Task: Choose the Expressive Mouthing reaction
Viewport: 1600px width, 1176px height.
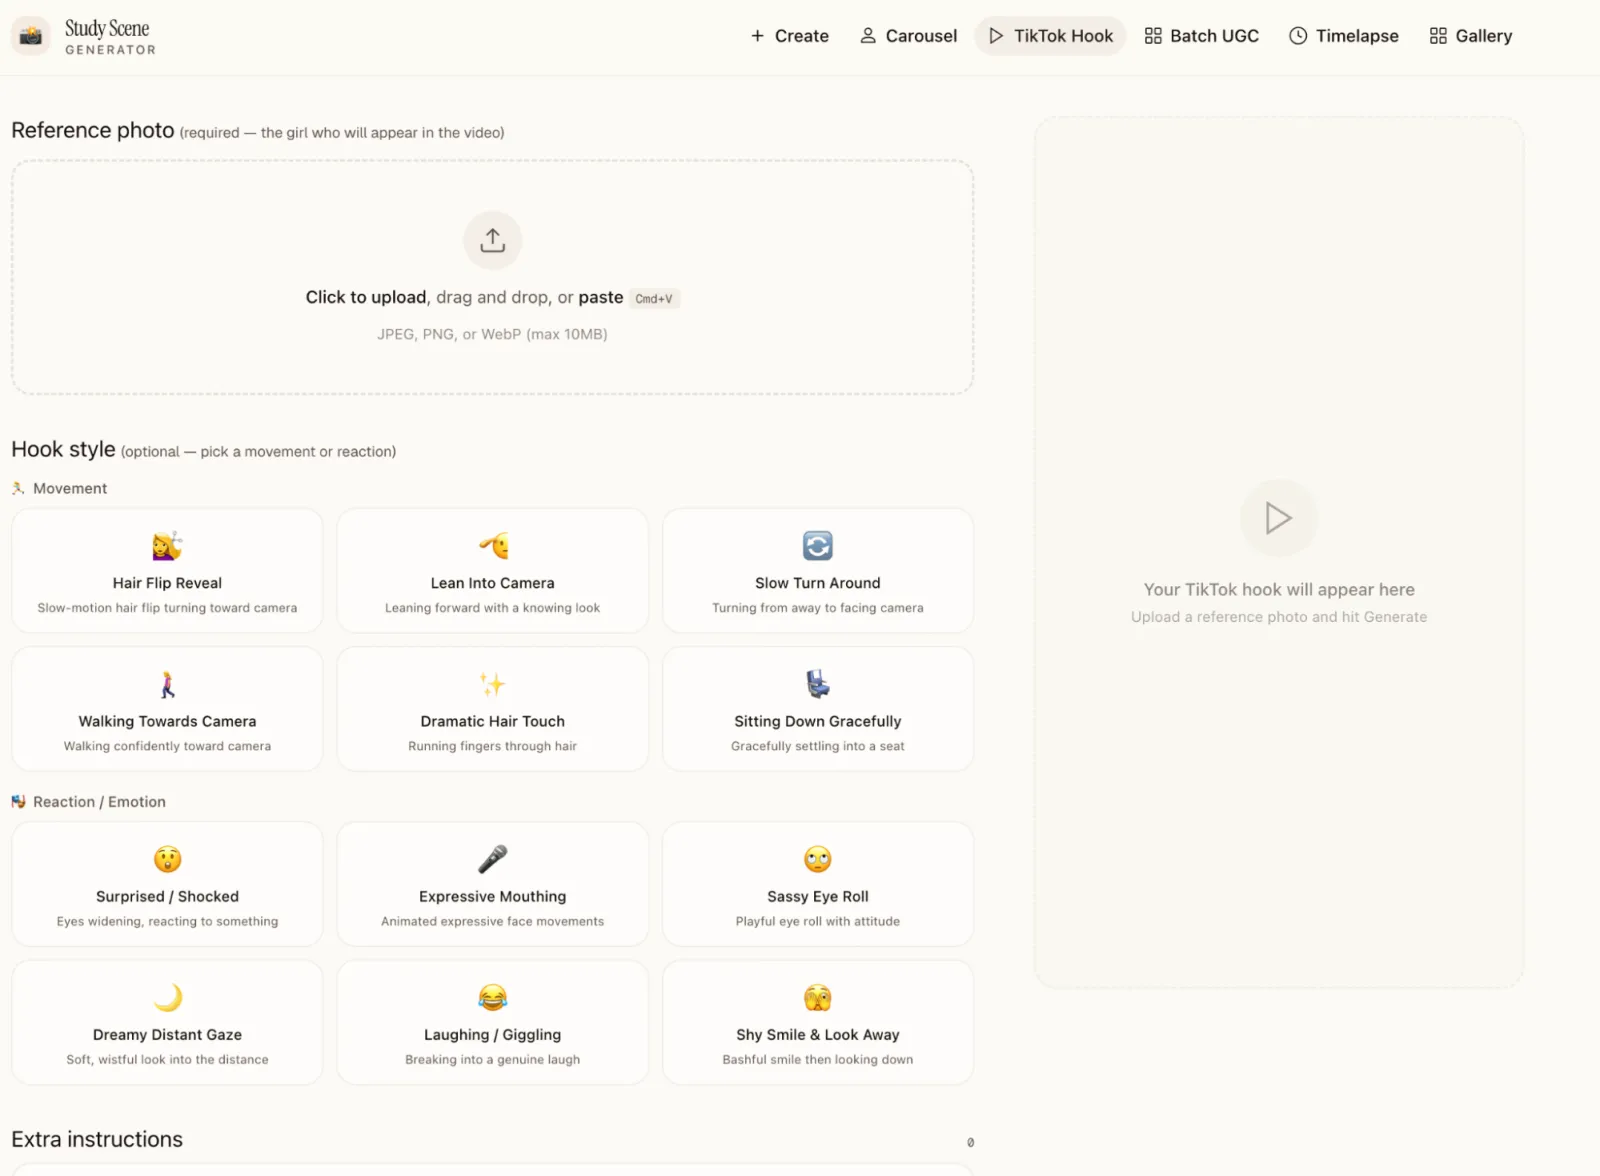Action: pos(492,884)
